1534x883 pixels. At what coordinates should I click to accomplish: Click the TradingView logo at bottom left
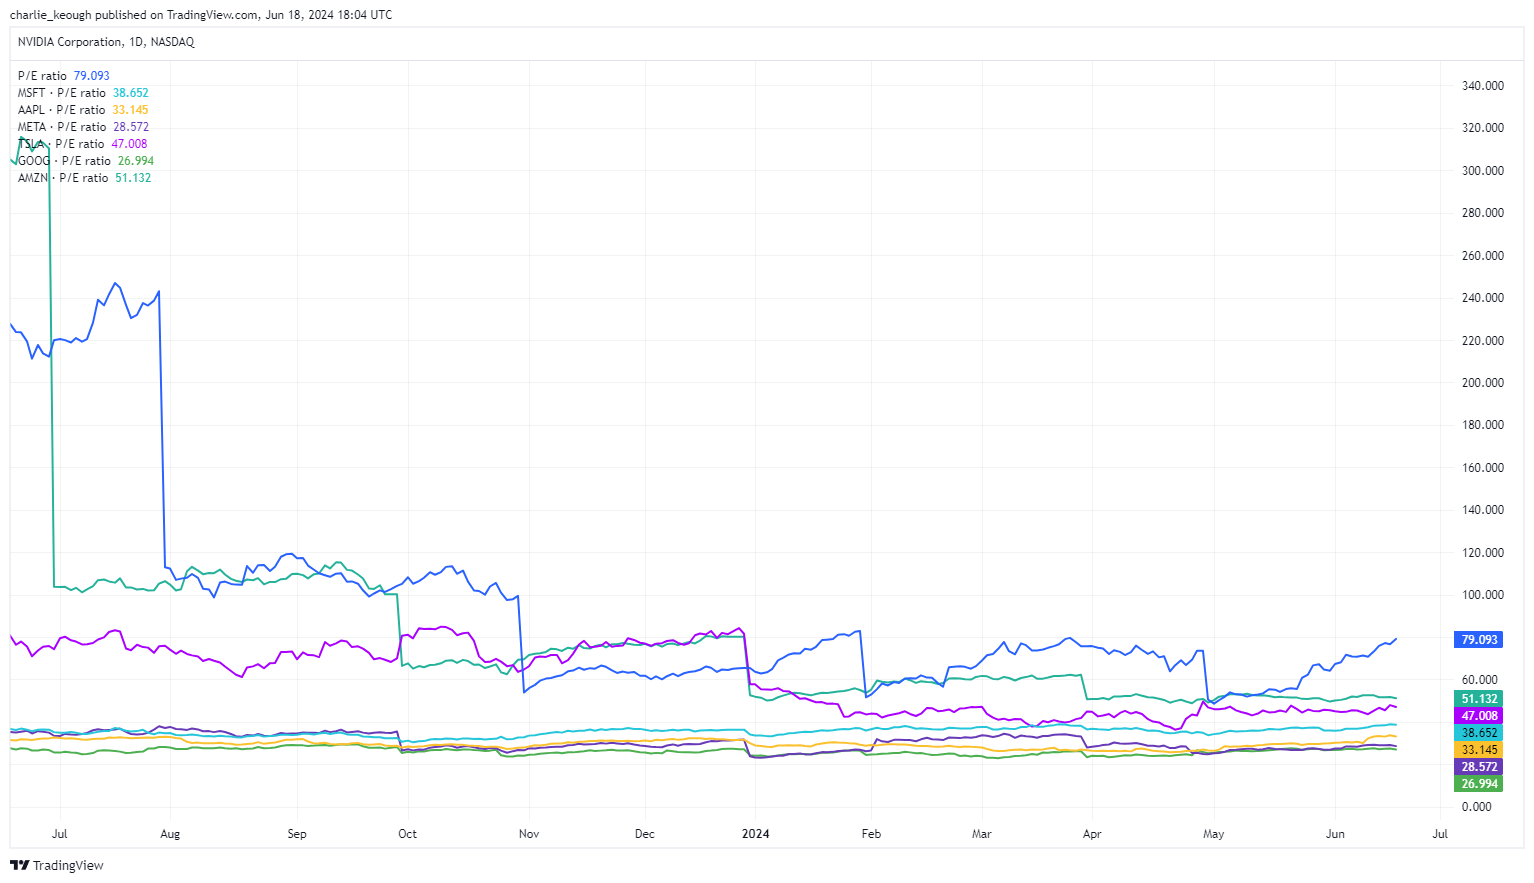click(x=57, y=865)
